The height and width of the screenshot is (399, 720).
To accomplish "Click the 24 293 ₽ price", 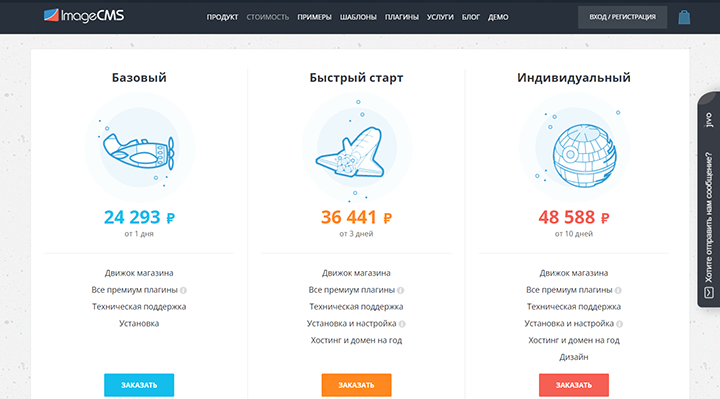I will click(139, 217).
